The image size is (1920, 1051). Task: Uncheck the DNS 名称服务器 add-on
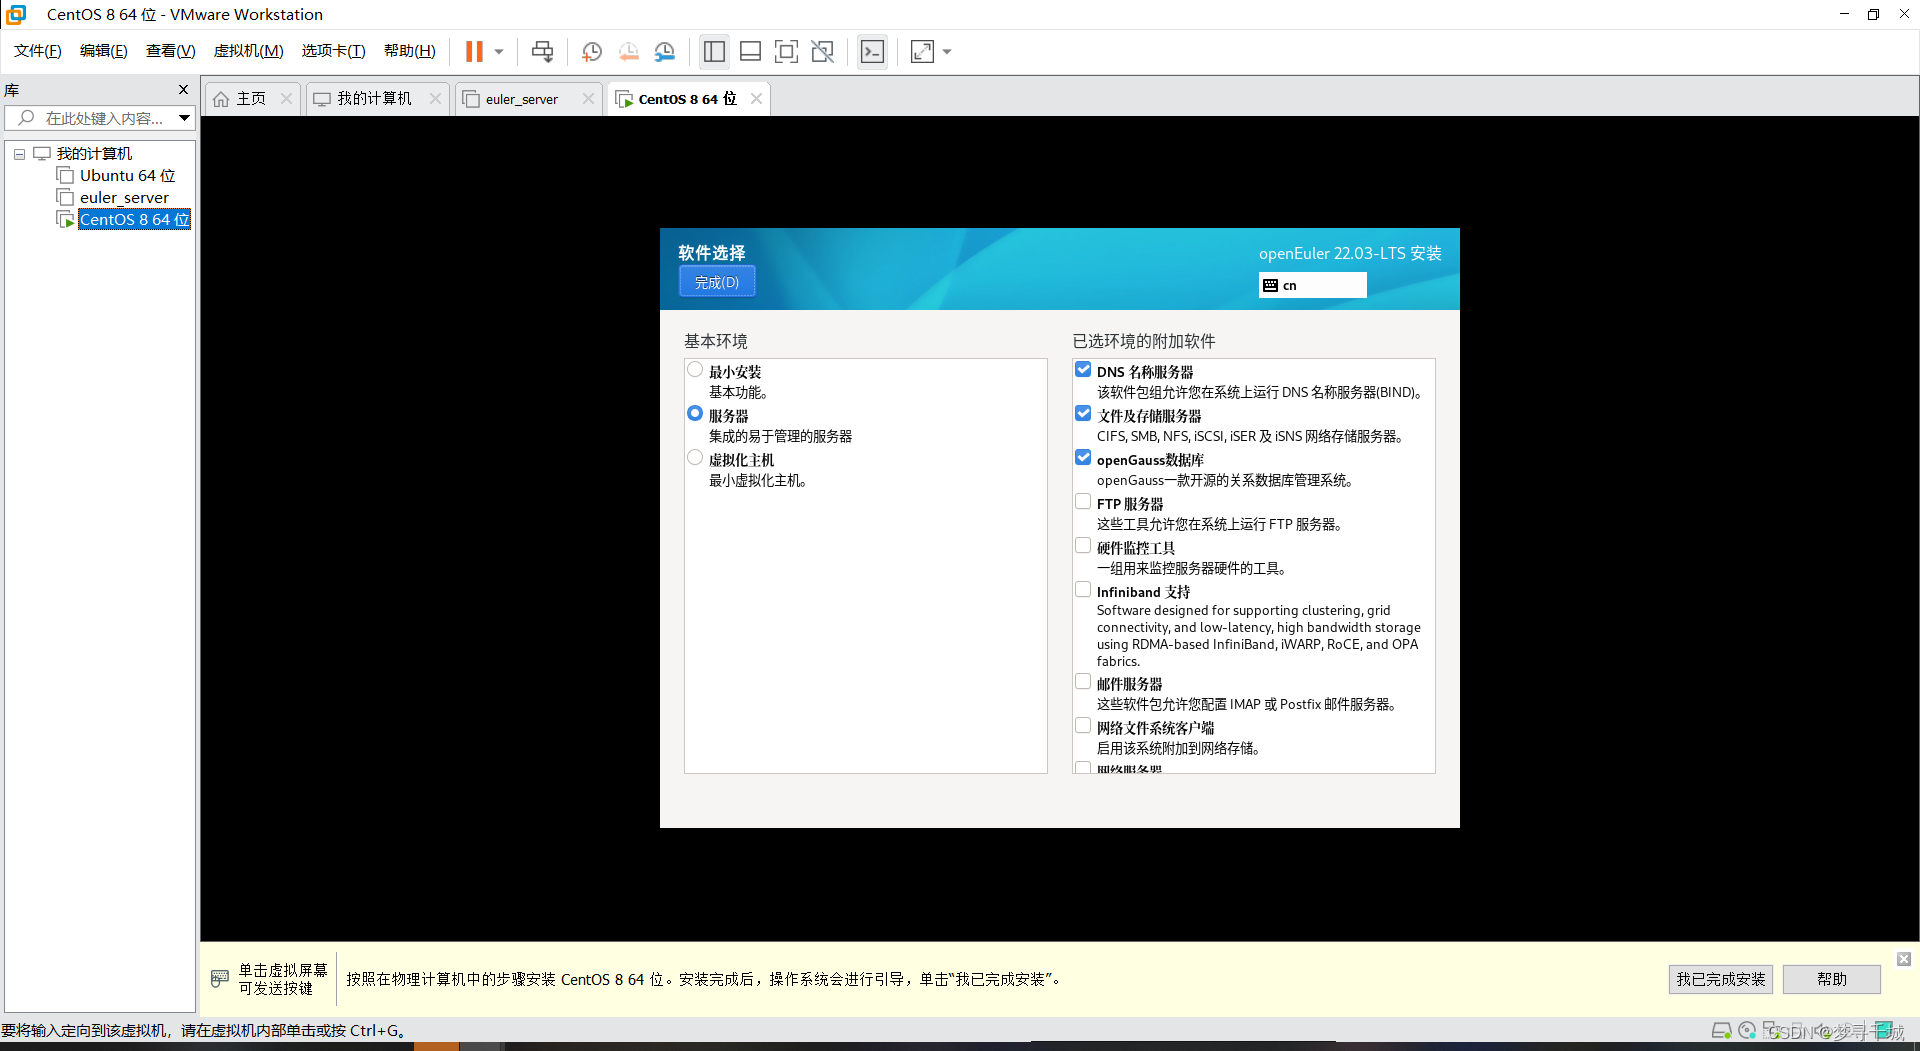[x=1083, y=370]
